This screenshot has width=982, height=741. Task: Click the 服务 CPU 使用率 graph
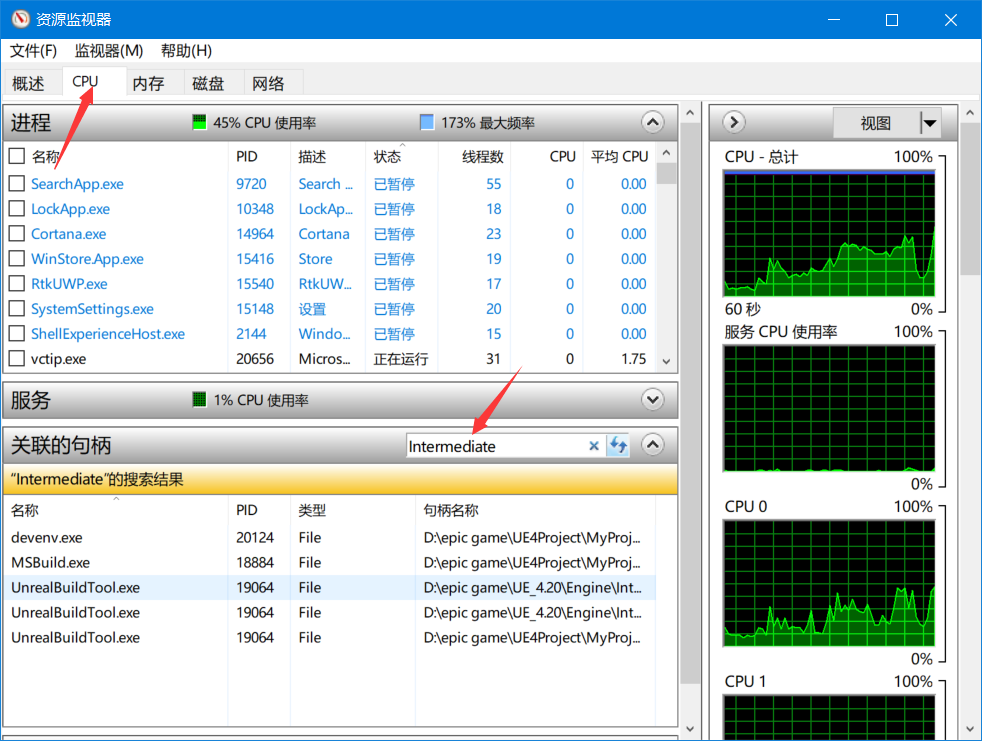pos(829,408)
